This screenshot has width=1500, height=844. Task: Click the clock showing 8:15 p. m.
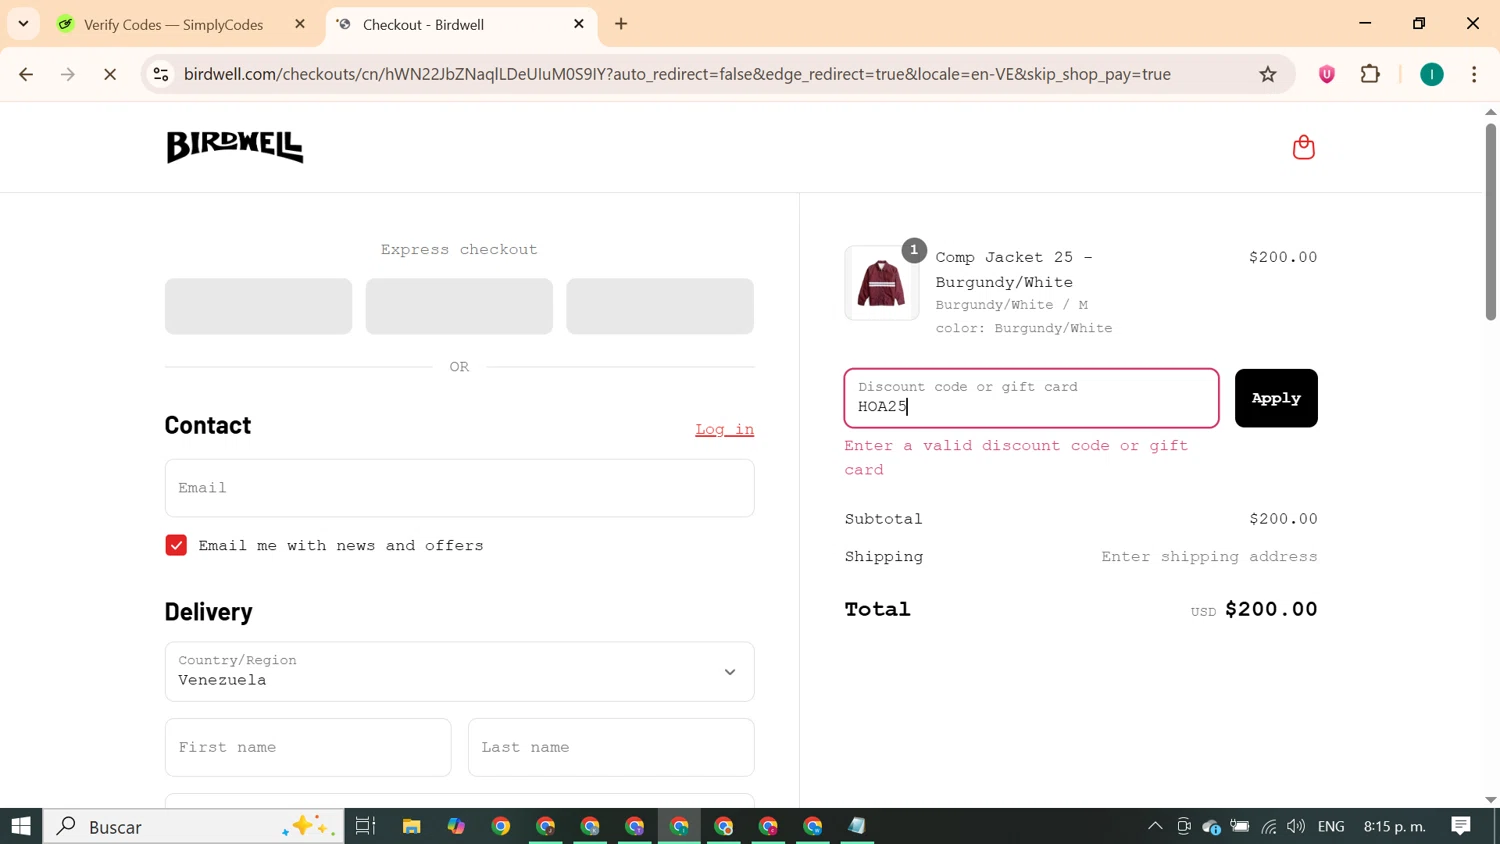click(x=1395, y=826)
